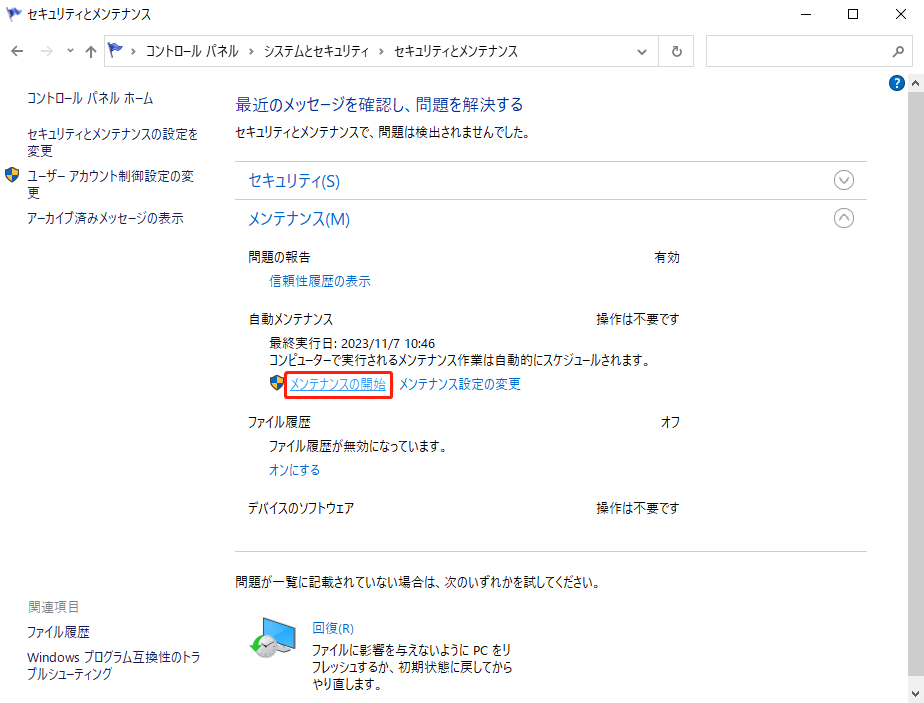
Task: Click the flag icon in address bar
Action: 116,51
